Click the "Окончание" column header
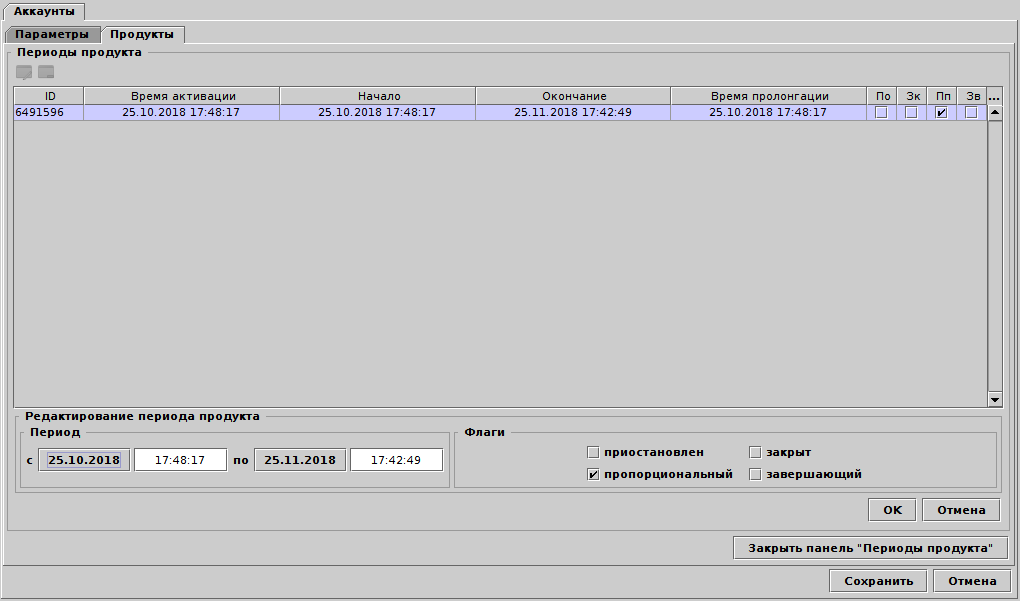This screenshot has height=601, width=1020. click(x=573, y=95)
